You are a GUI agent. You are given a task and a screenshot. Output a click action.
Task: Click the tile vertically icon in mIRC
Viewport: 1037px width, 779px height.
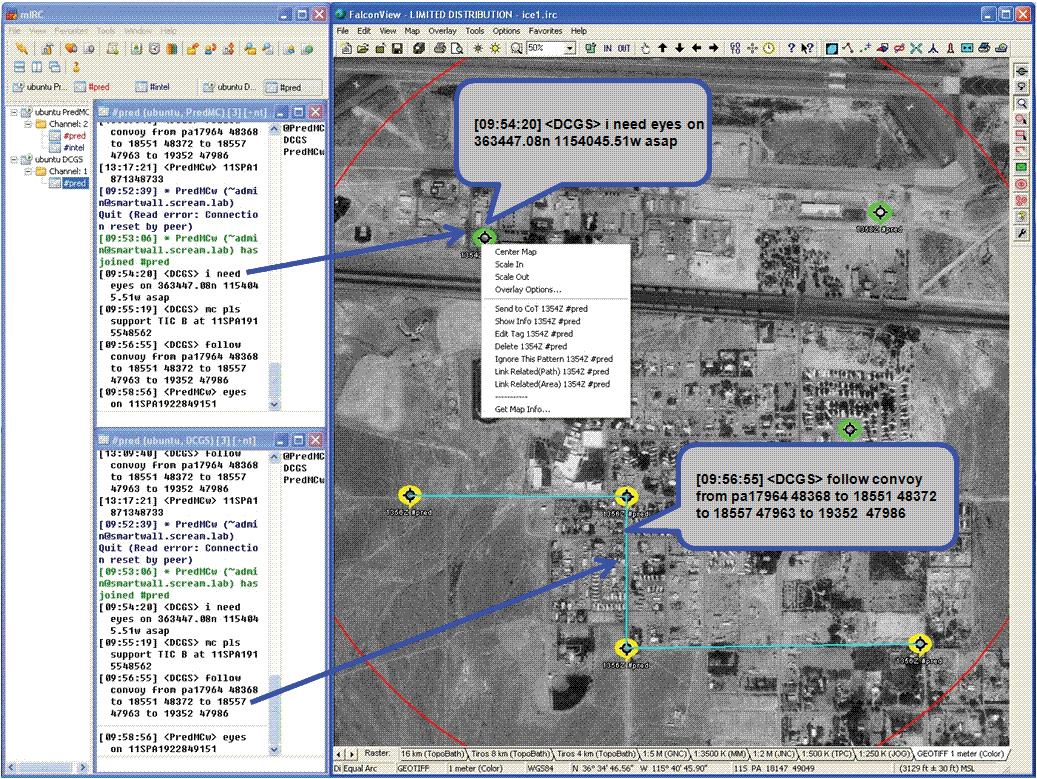tap(37, 67)
